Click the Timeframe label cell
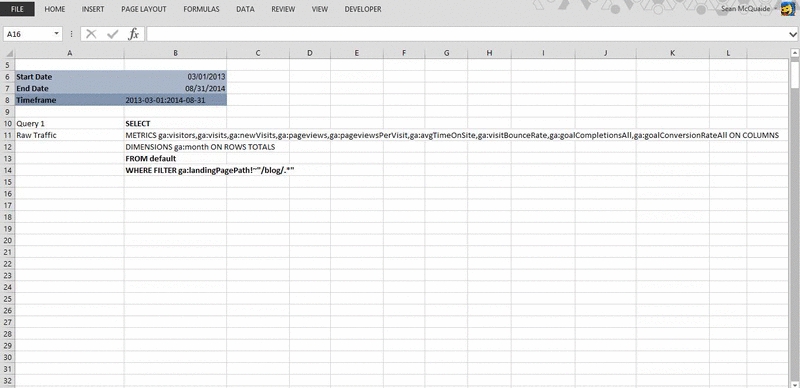Screen dimensions: 800x388 (x=69, y=100)
